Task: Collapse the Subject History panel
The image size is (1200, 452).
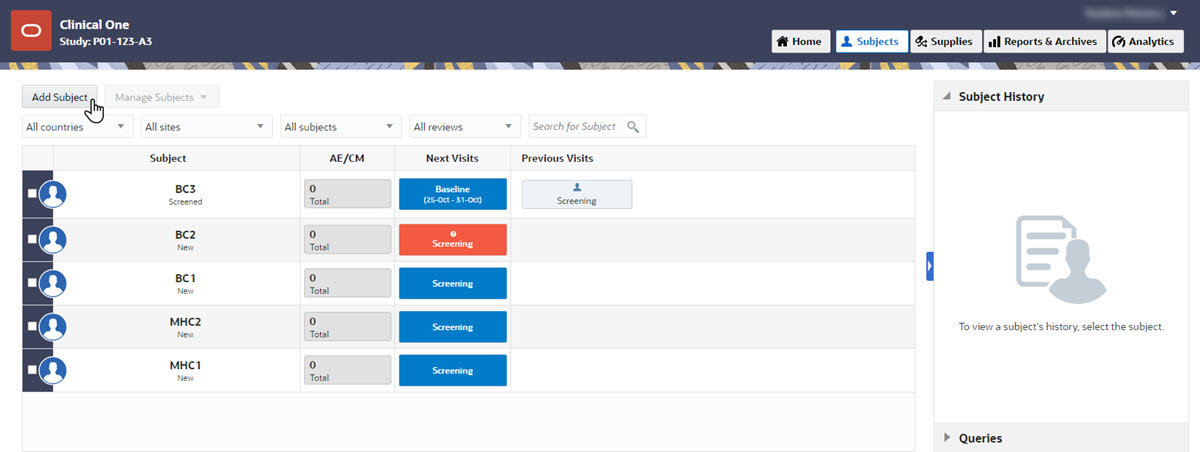Action: coord(945,97)
